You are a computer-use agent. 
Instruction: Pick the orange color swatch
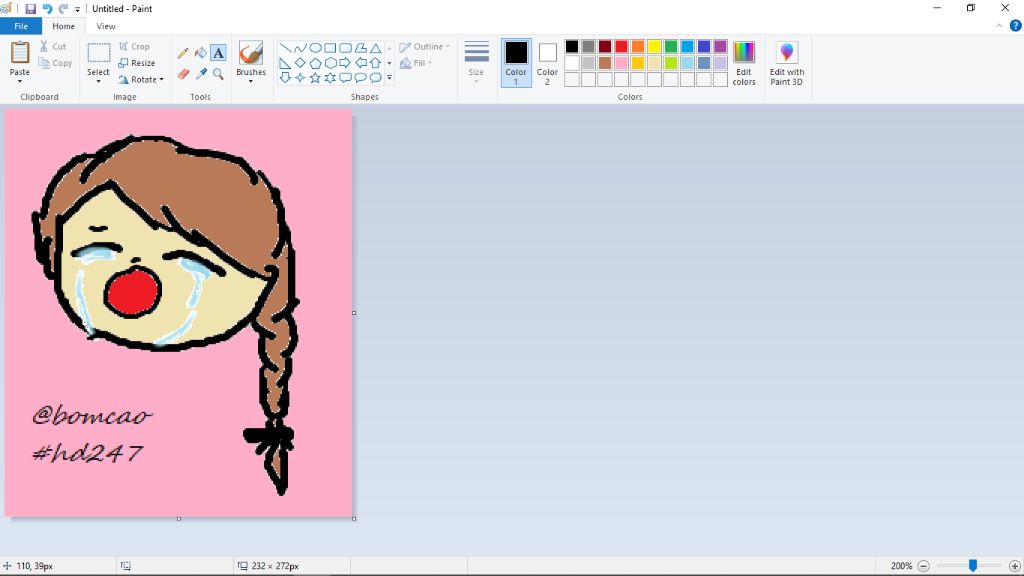tap(638, 46)
